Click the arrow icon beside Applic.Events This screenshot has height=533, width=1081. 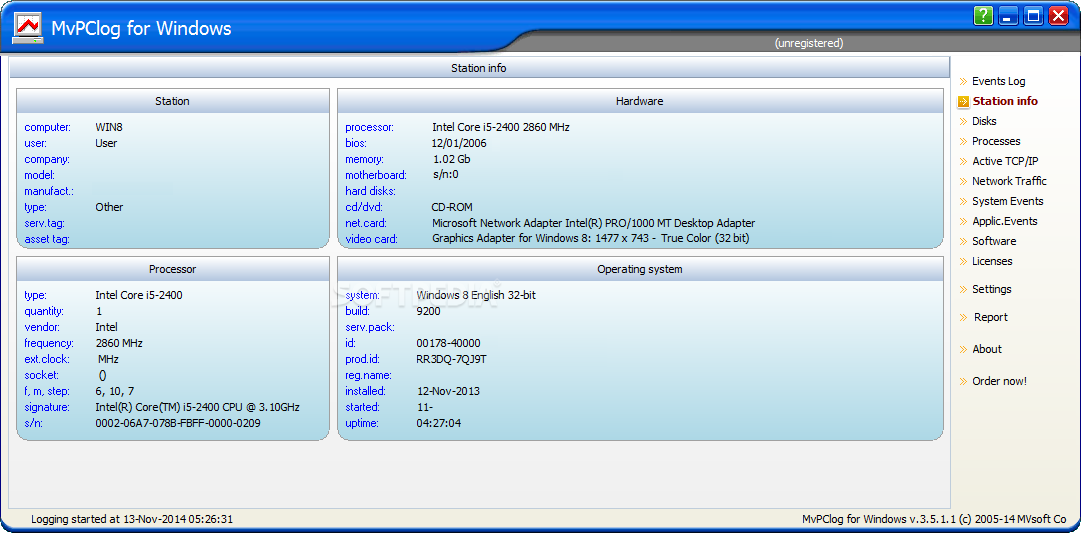point(963,221)
